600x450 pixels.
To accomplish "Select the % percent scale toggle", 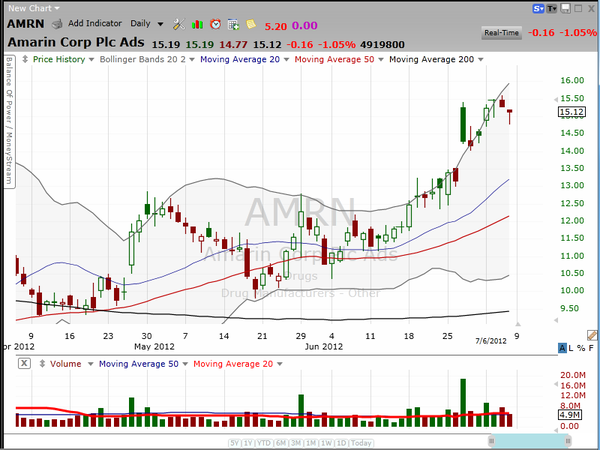I will click(581, 348).
